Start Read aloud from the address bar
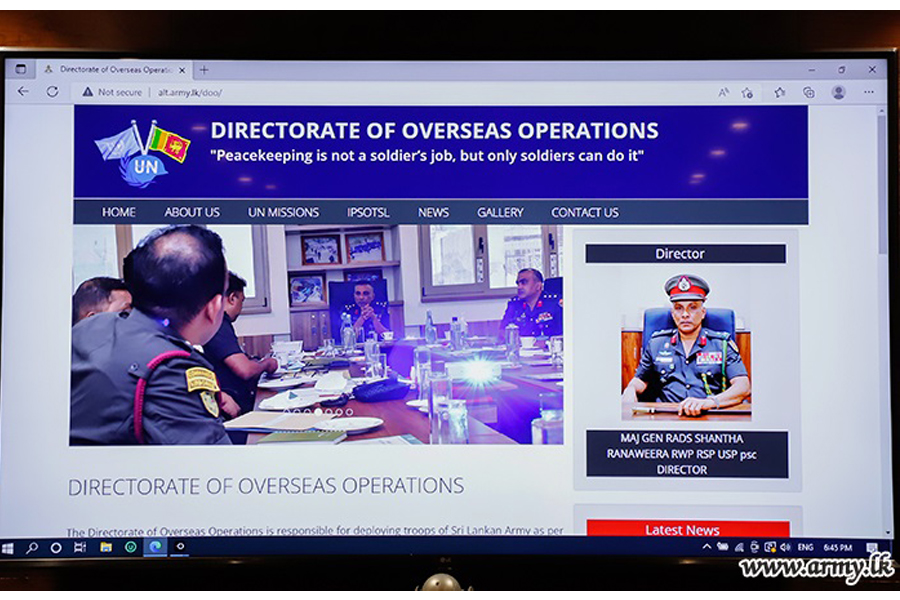Viewport: 900px width, 600px height. click(x=723, y=92)
